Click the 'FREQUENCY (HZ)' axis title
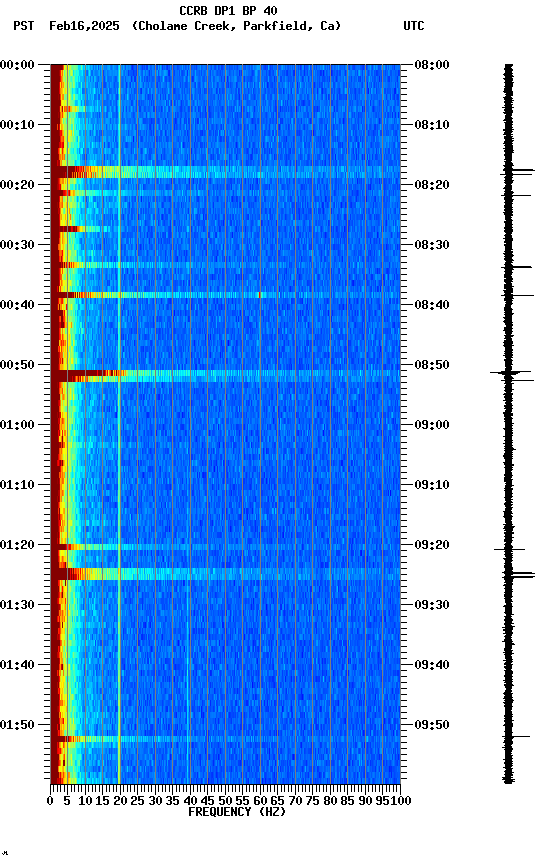This screenshot has width=552, height=864. point(237,813)
